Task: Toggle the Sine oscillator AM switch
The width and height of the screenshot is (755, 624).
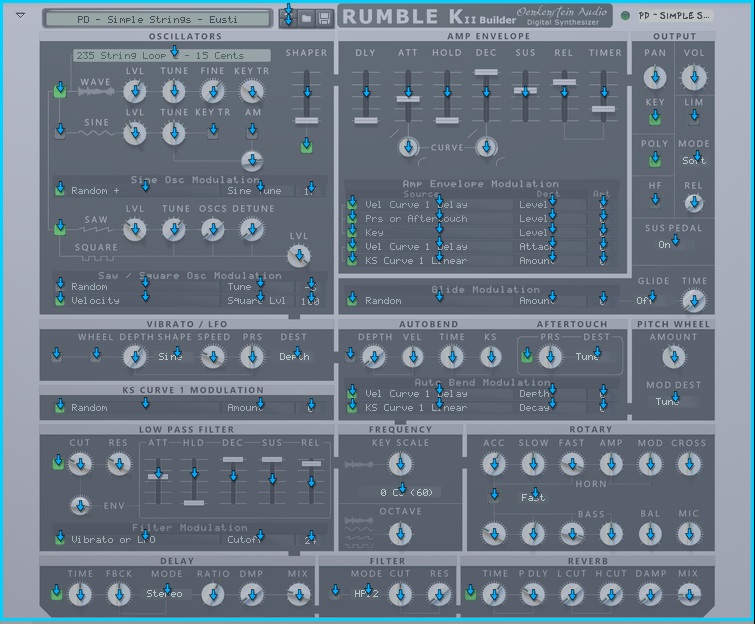Action: point(252,131)
